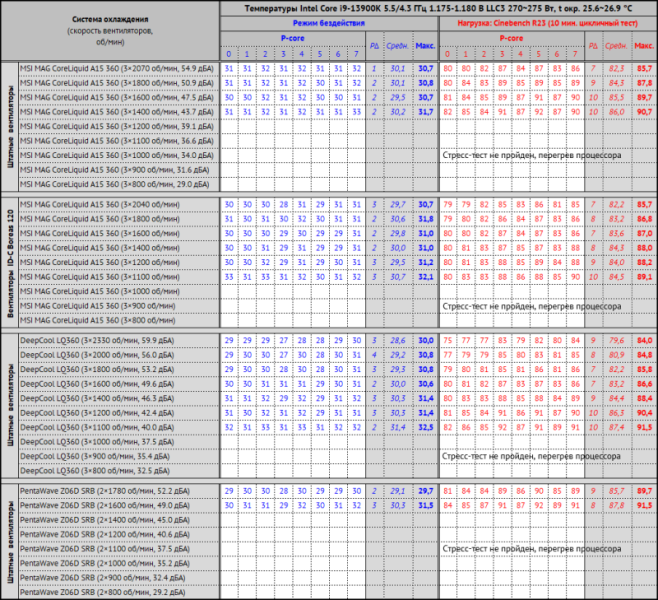Select the P-core header under Cinebench load

click(512, 38)
